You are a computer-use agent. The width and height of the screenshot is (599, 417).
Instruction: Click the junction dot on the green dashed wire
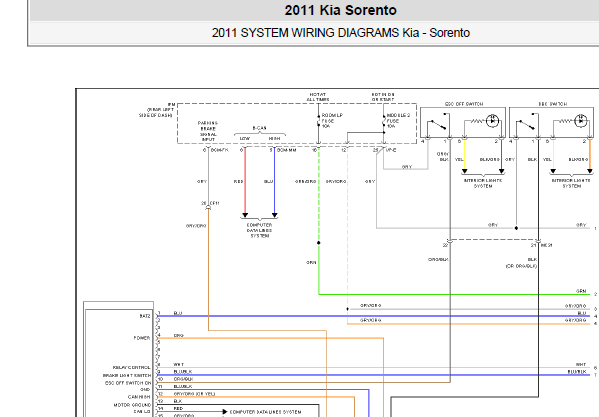pyautogui.click(x=319, y=242)
